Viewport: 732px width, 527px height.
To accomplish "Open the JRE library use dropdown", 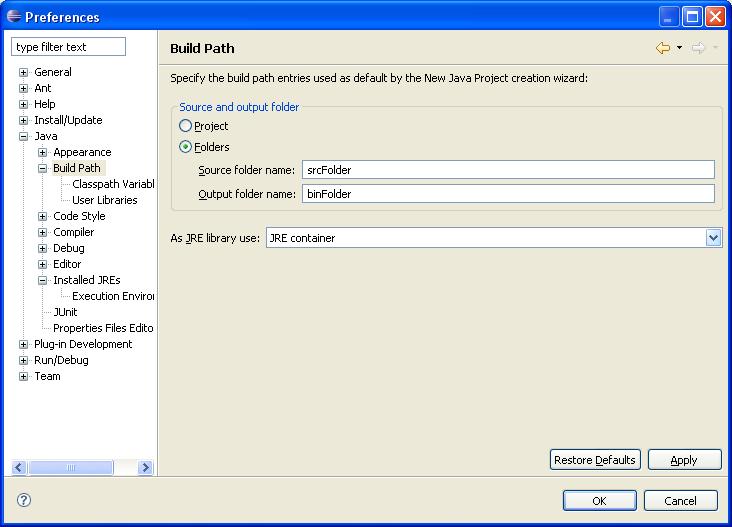I will [713, 238].
